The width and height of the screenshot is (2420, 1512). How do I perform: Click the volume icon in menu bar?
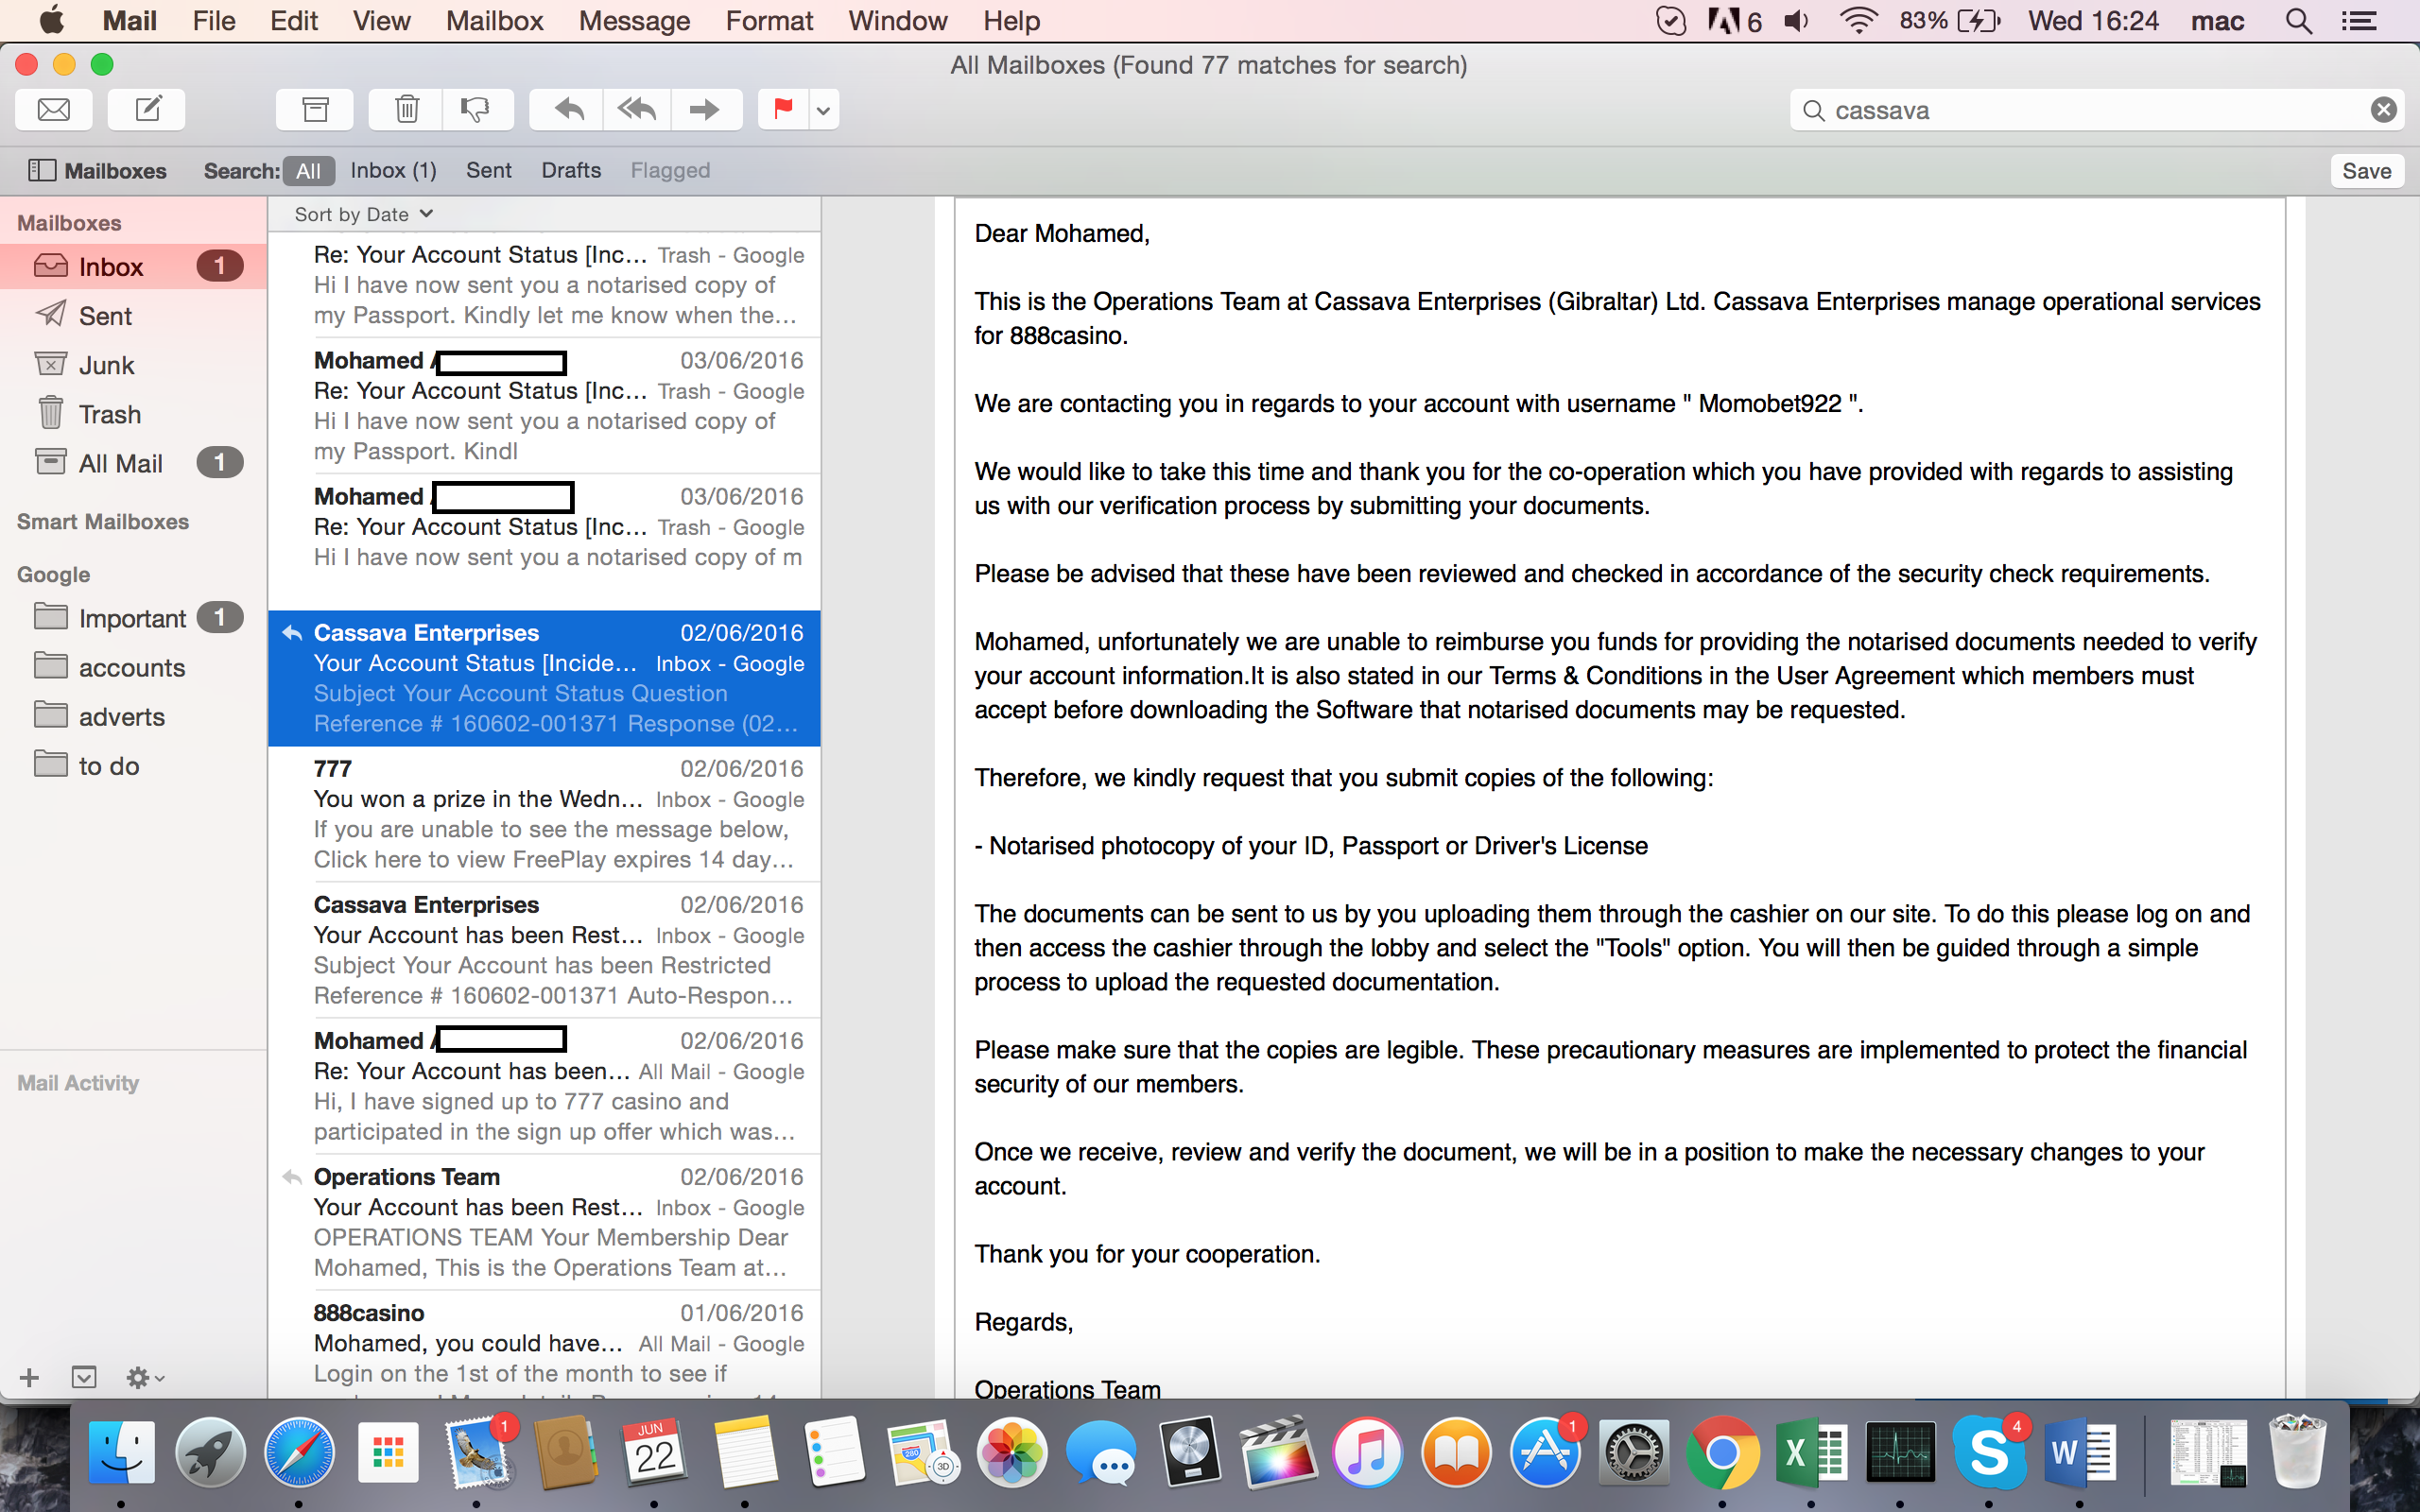pos(1797,21)
